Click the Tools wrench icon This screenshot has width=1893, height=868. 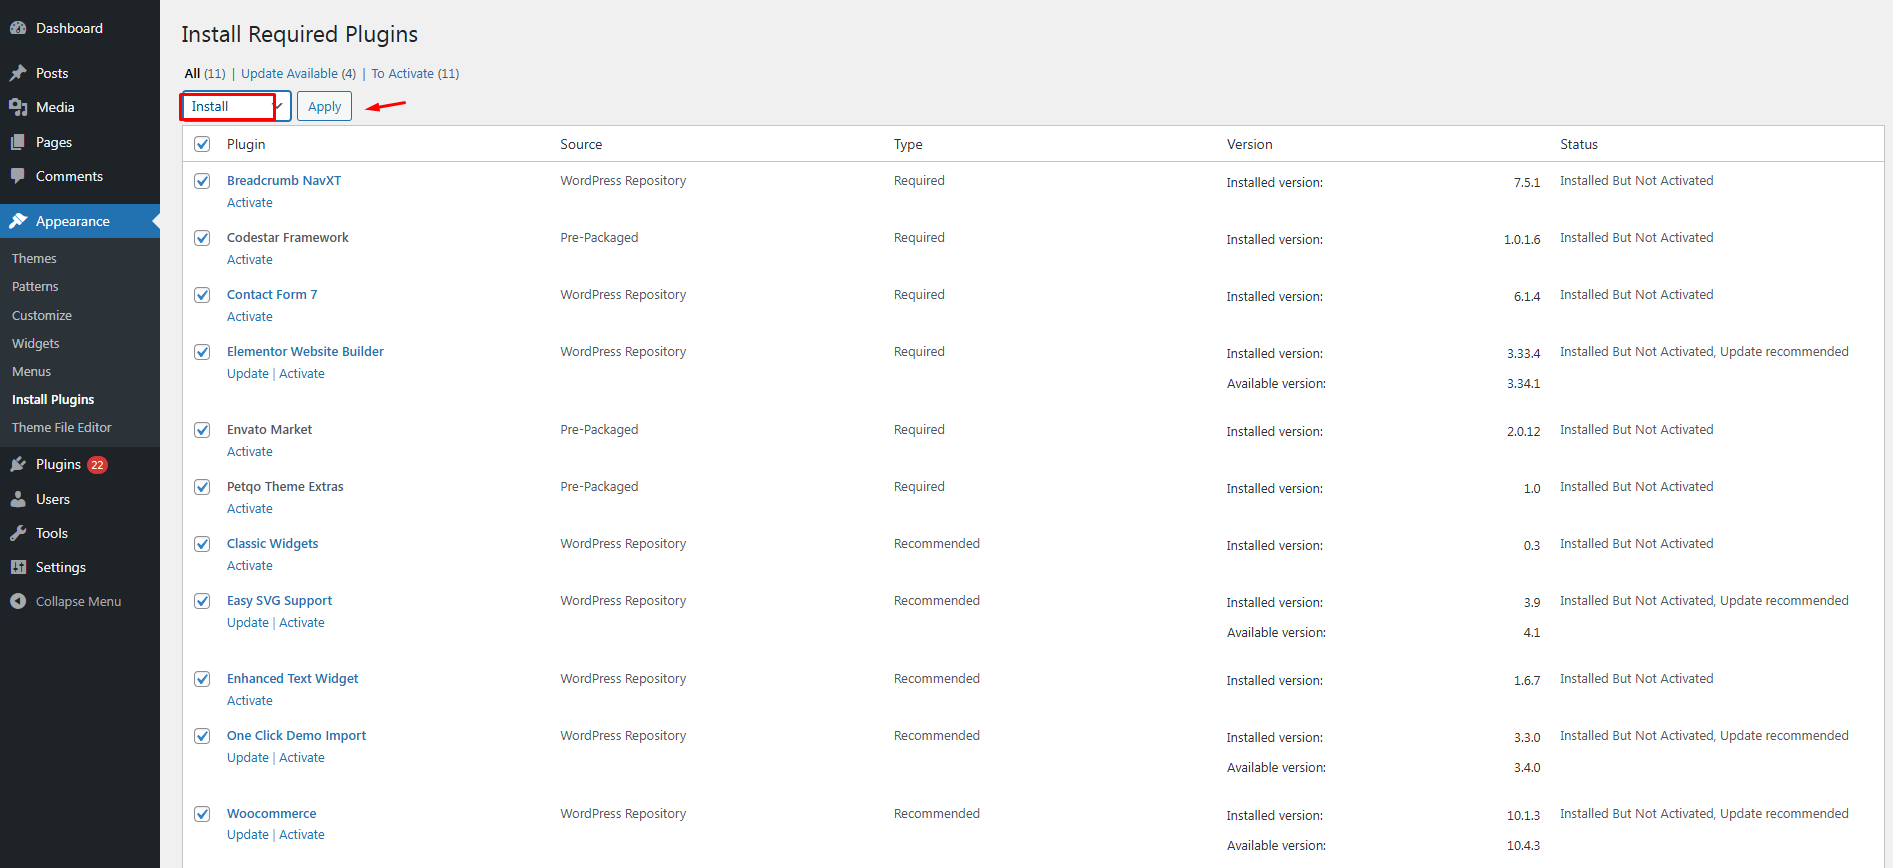18,533
